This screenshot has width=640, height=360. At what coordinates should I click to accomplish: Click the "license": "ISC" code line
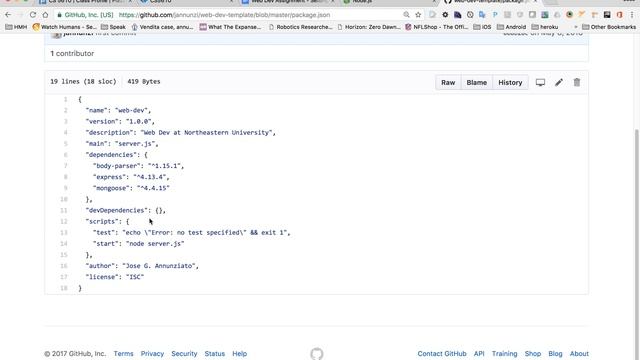pyautogui.click(x=115, y=277)
